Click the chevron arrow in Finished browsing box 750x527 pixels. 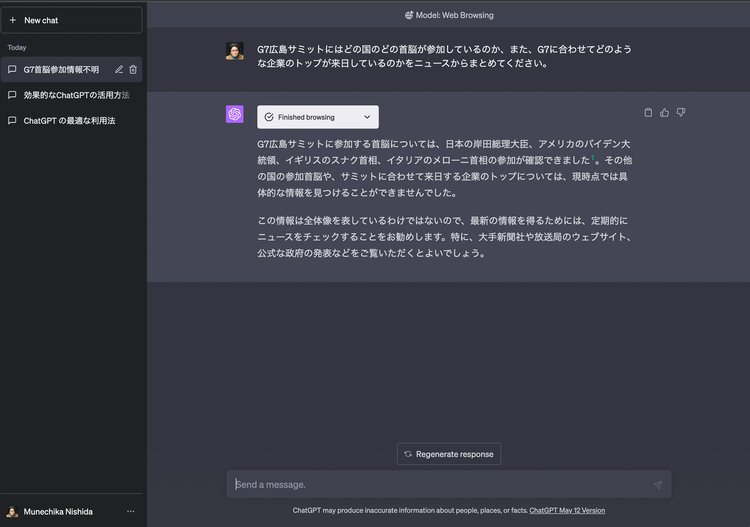click(x=367, y=117)
